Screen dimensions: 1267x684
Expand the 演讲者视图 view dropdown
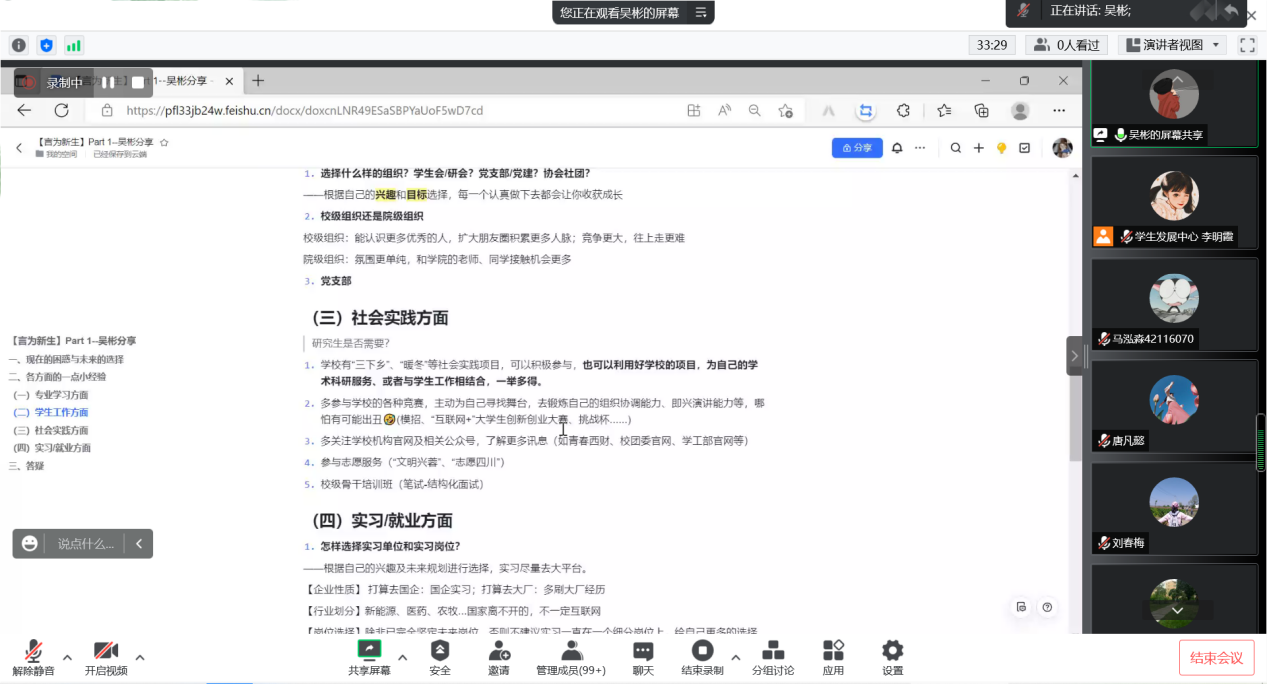1216,45
